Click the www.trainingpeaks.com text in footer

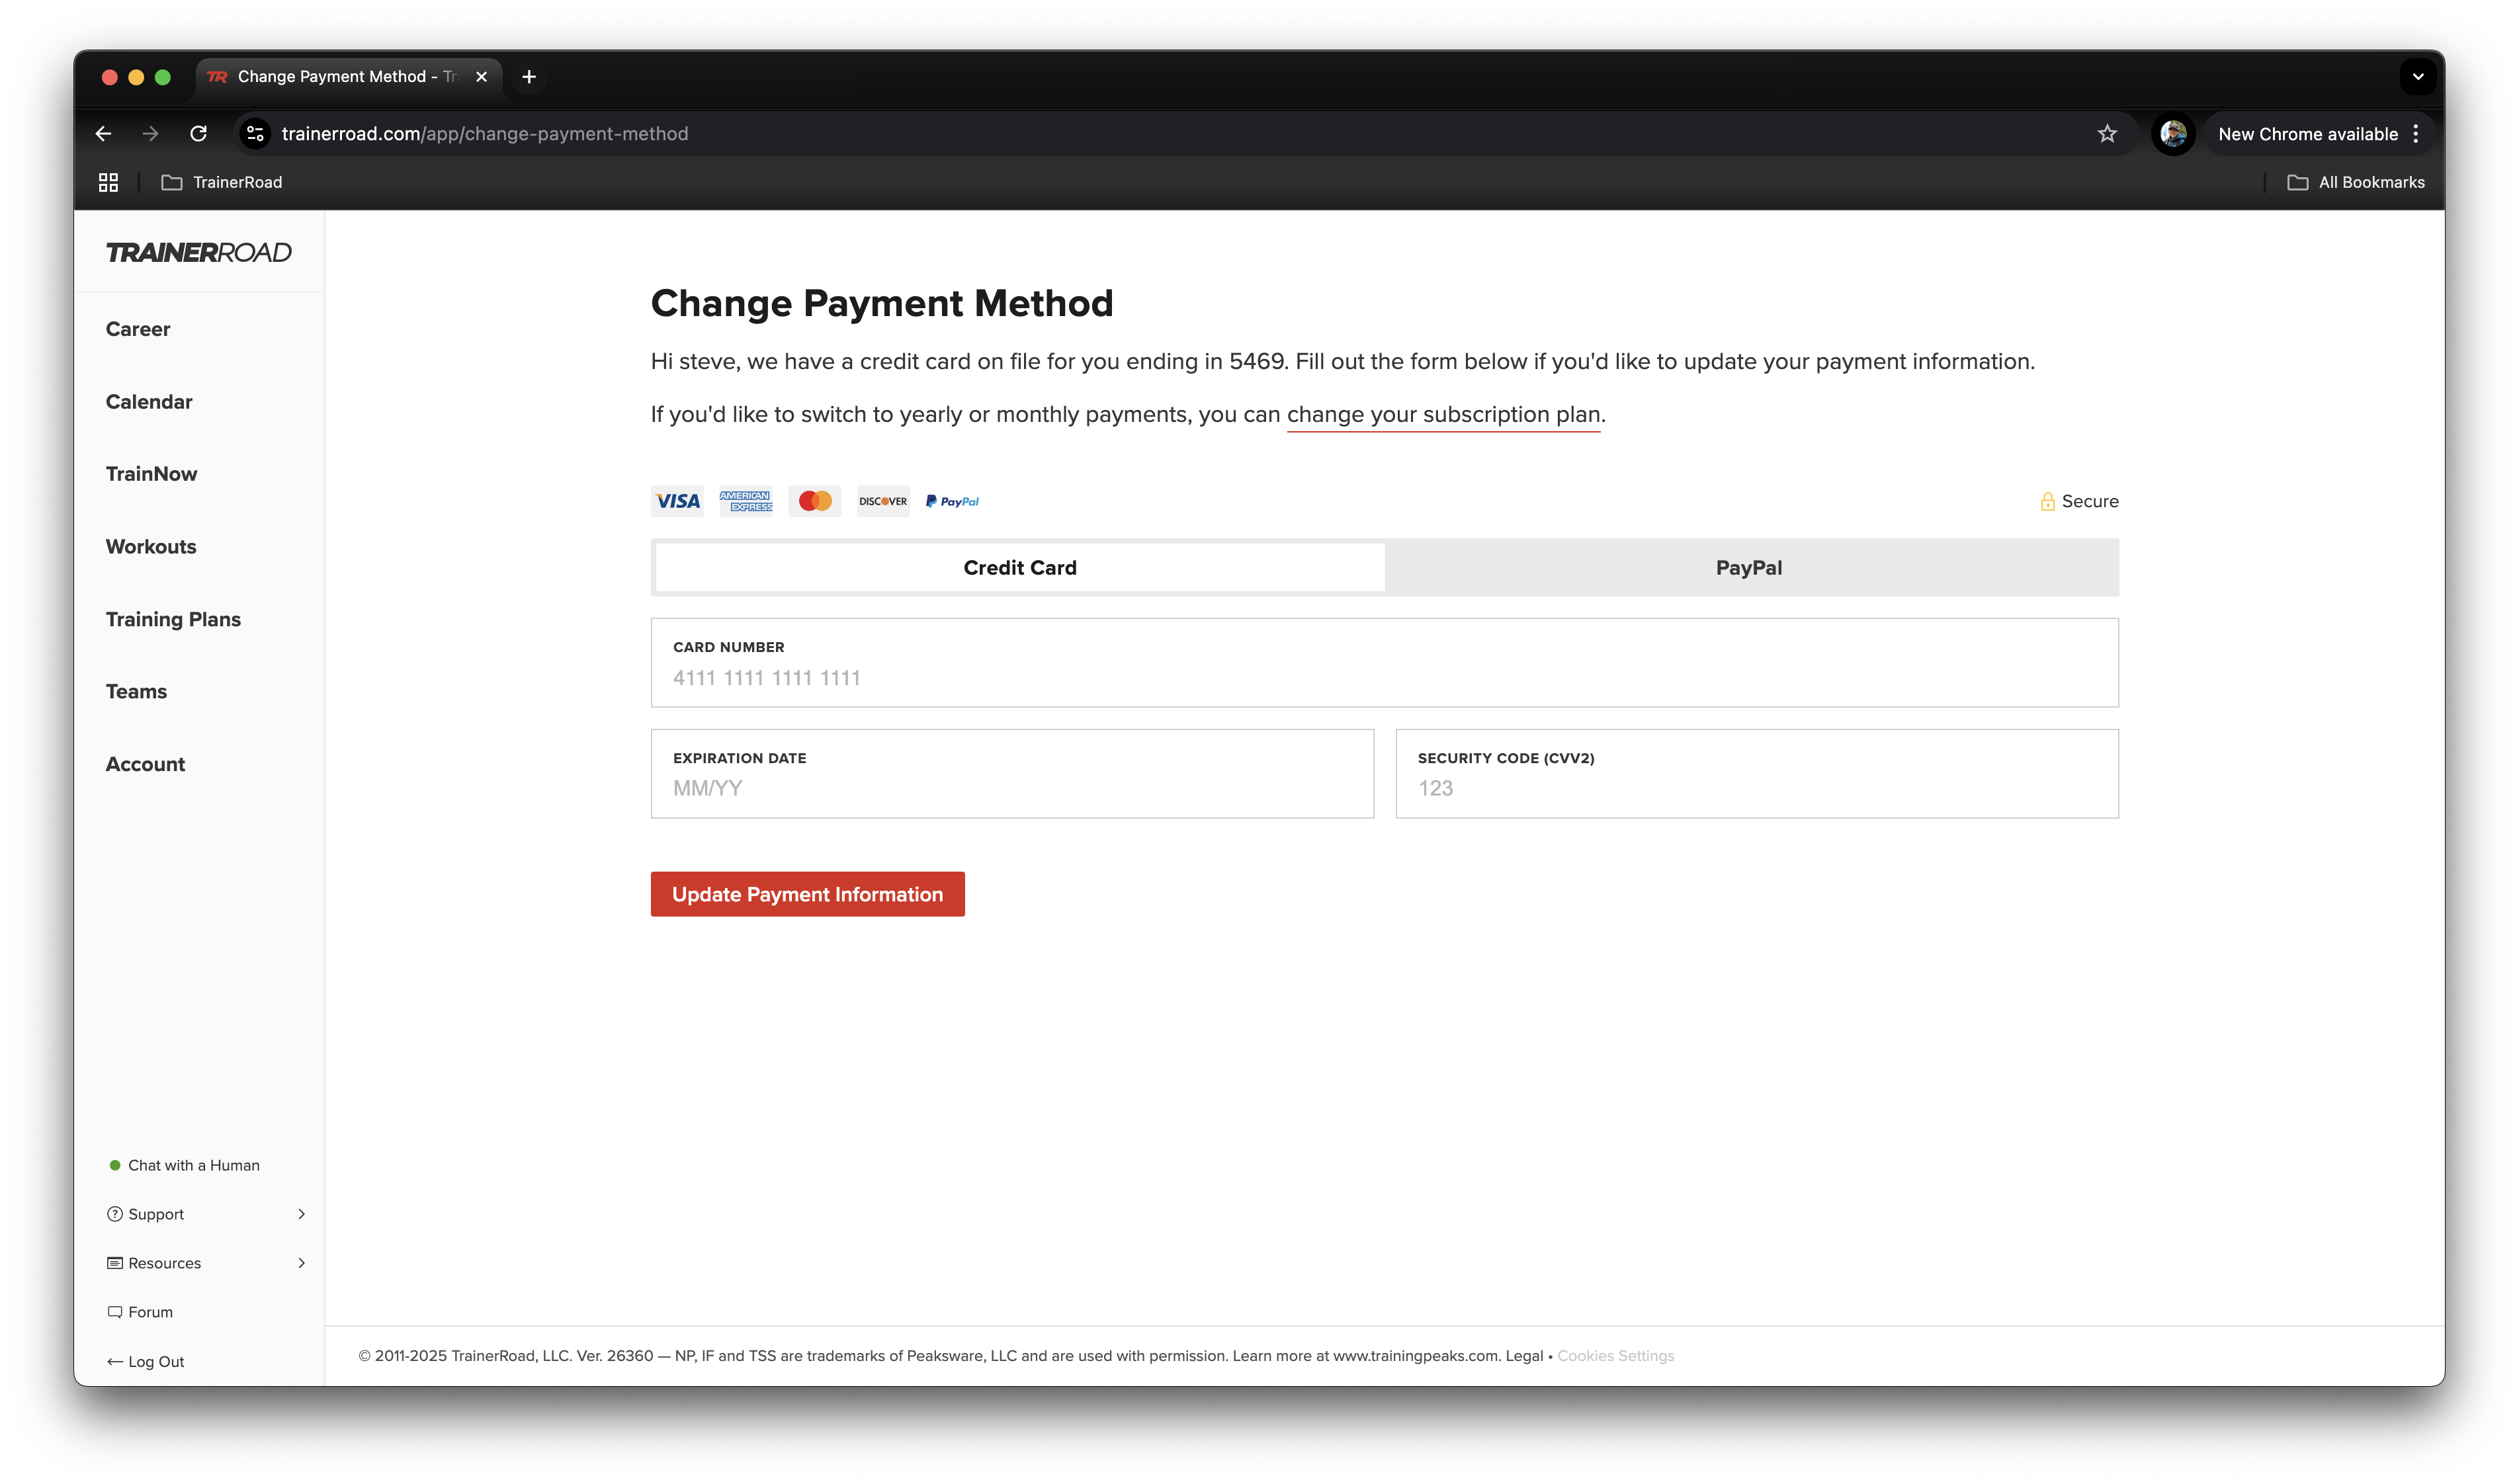[1417, 1357]
